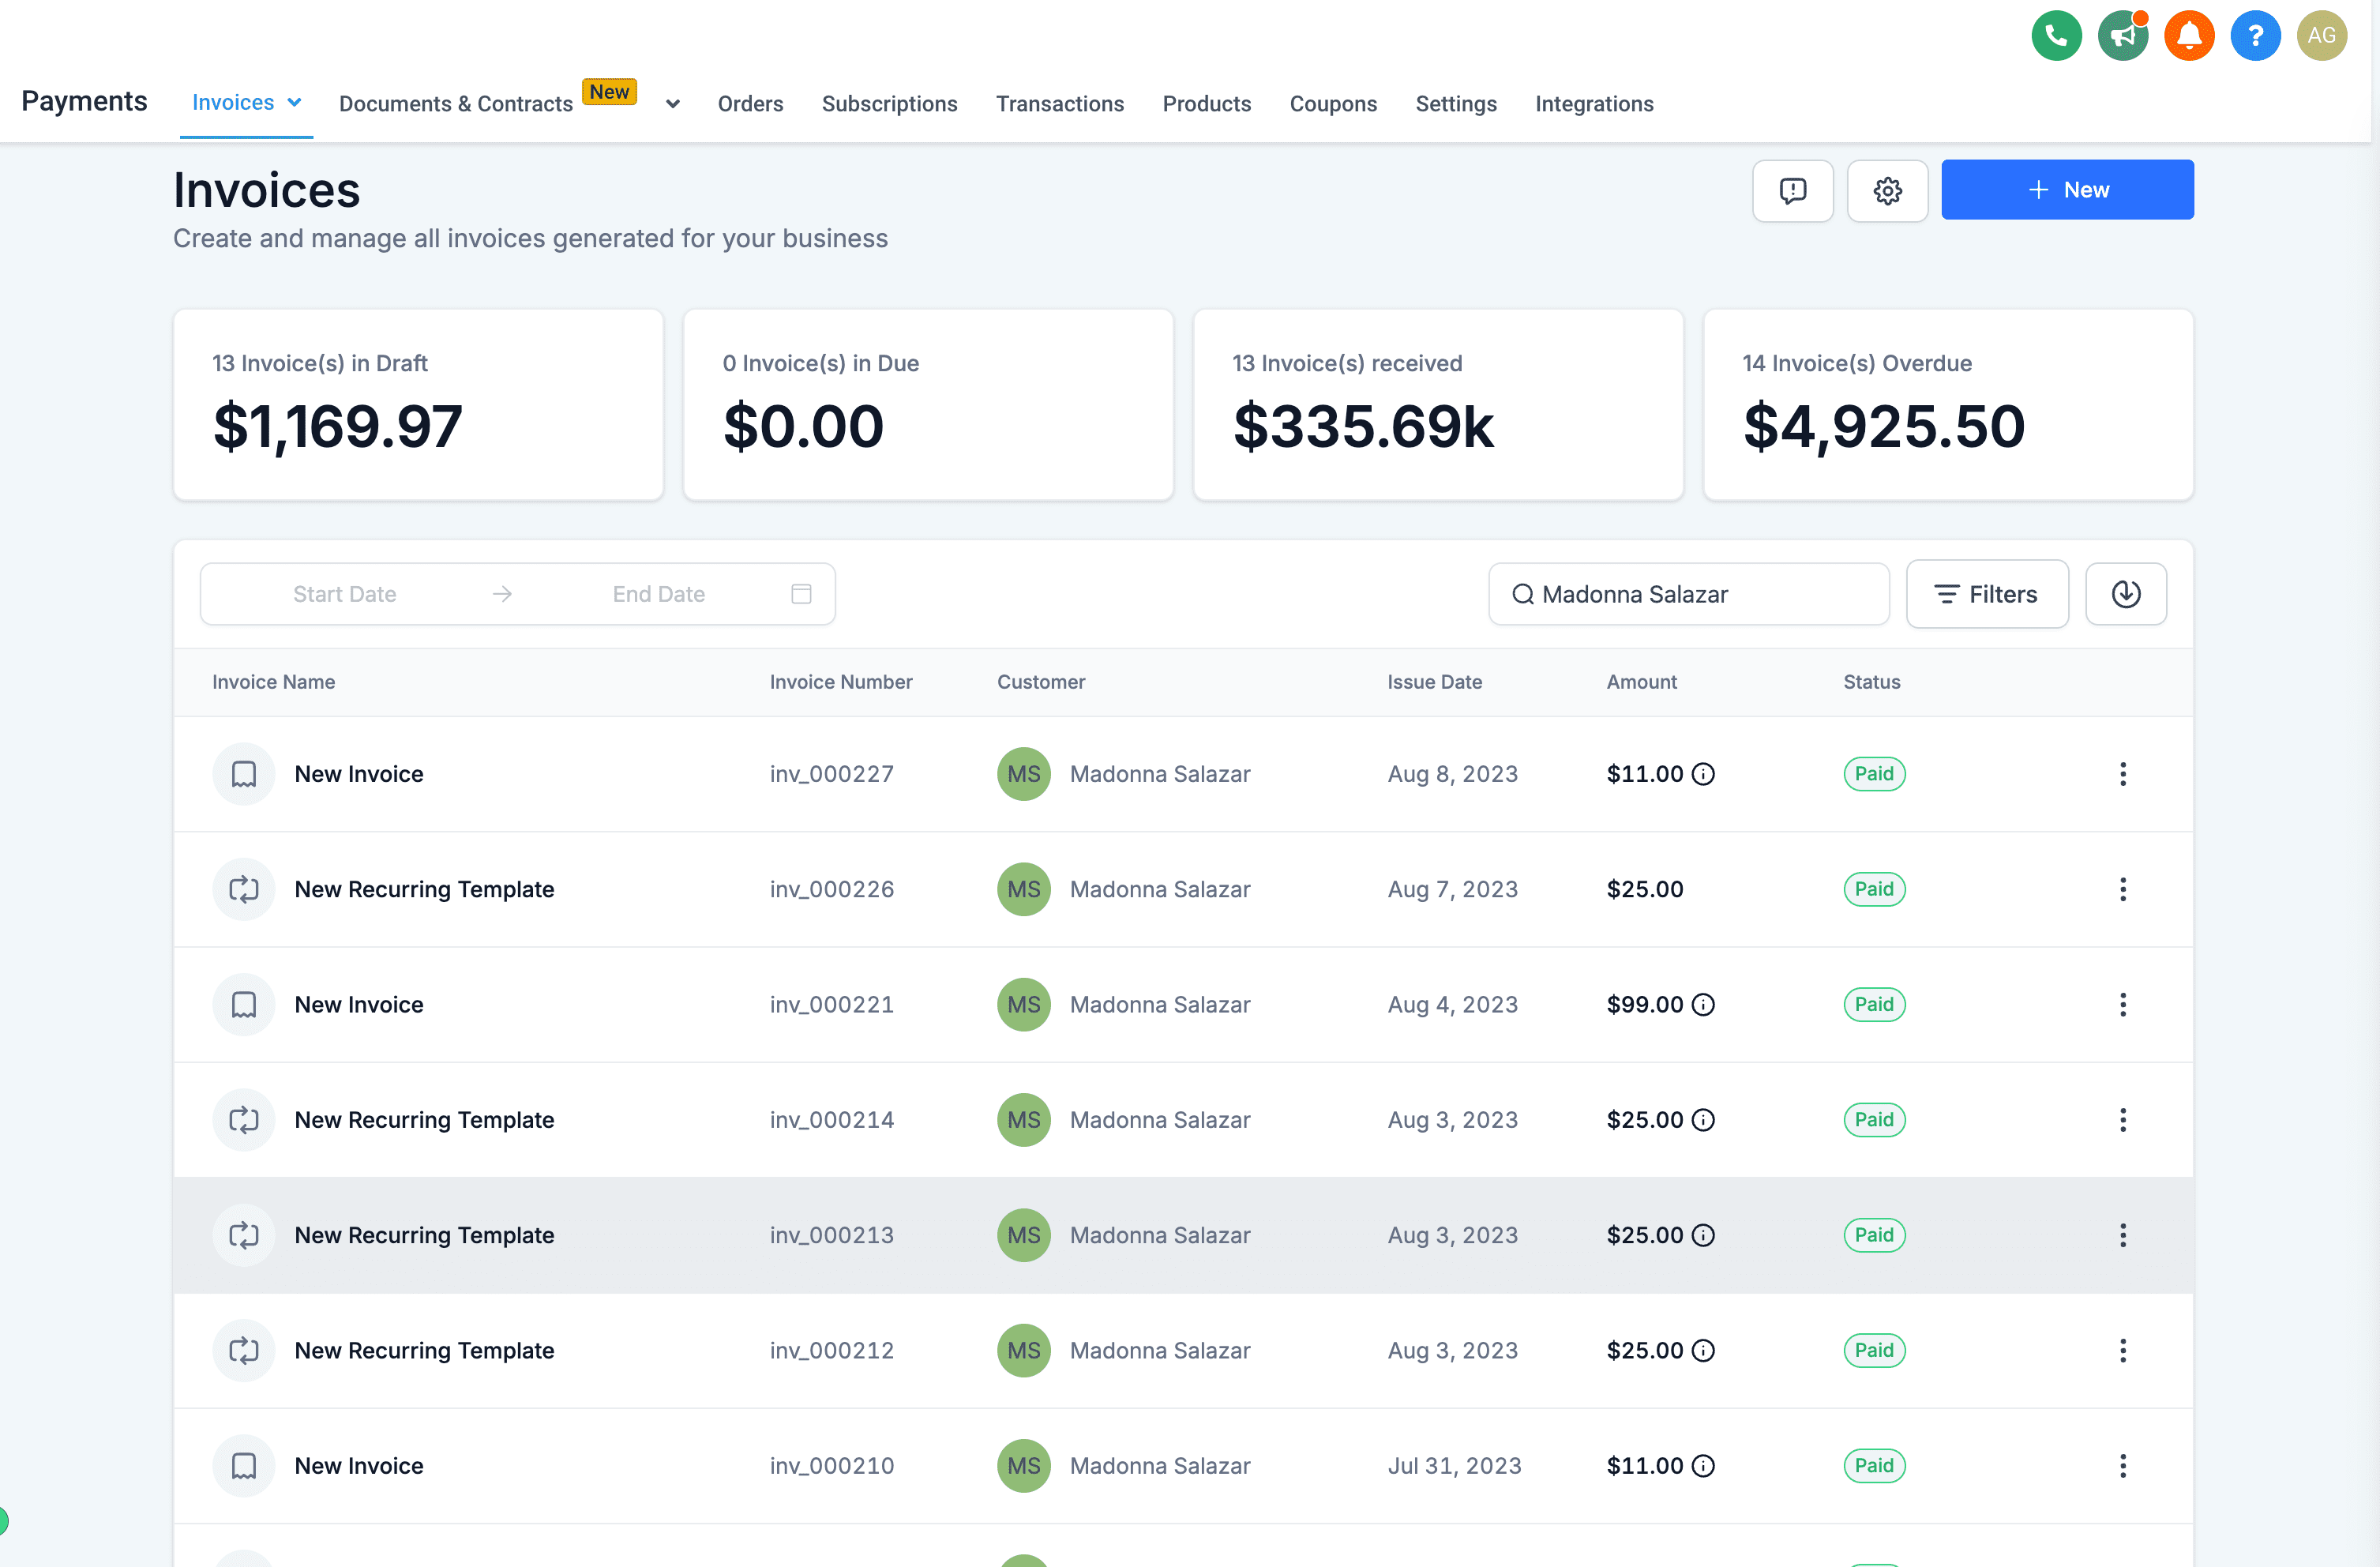Click the green phone dialer icon
Viewport: 2380px width, 1567px height.
coord(2056,36)
